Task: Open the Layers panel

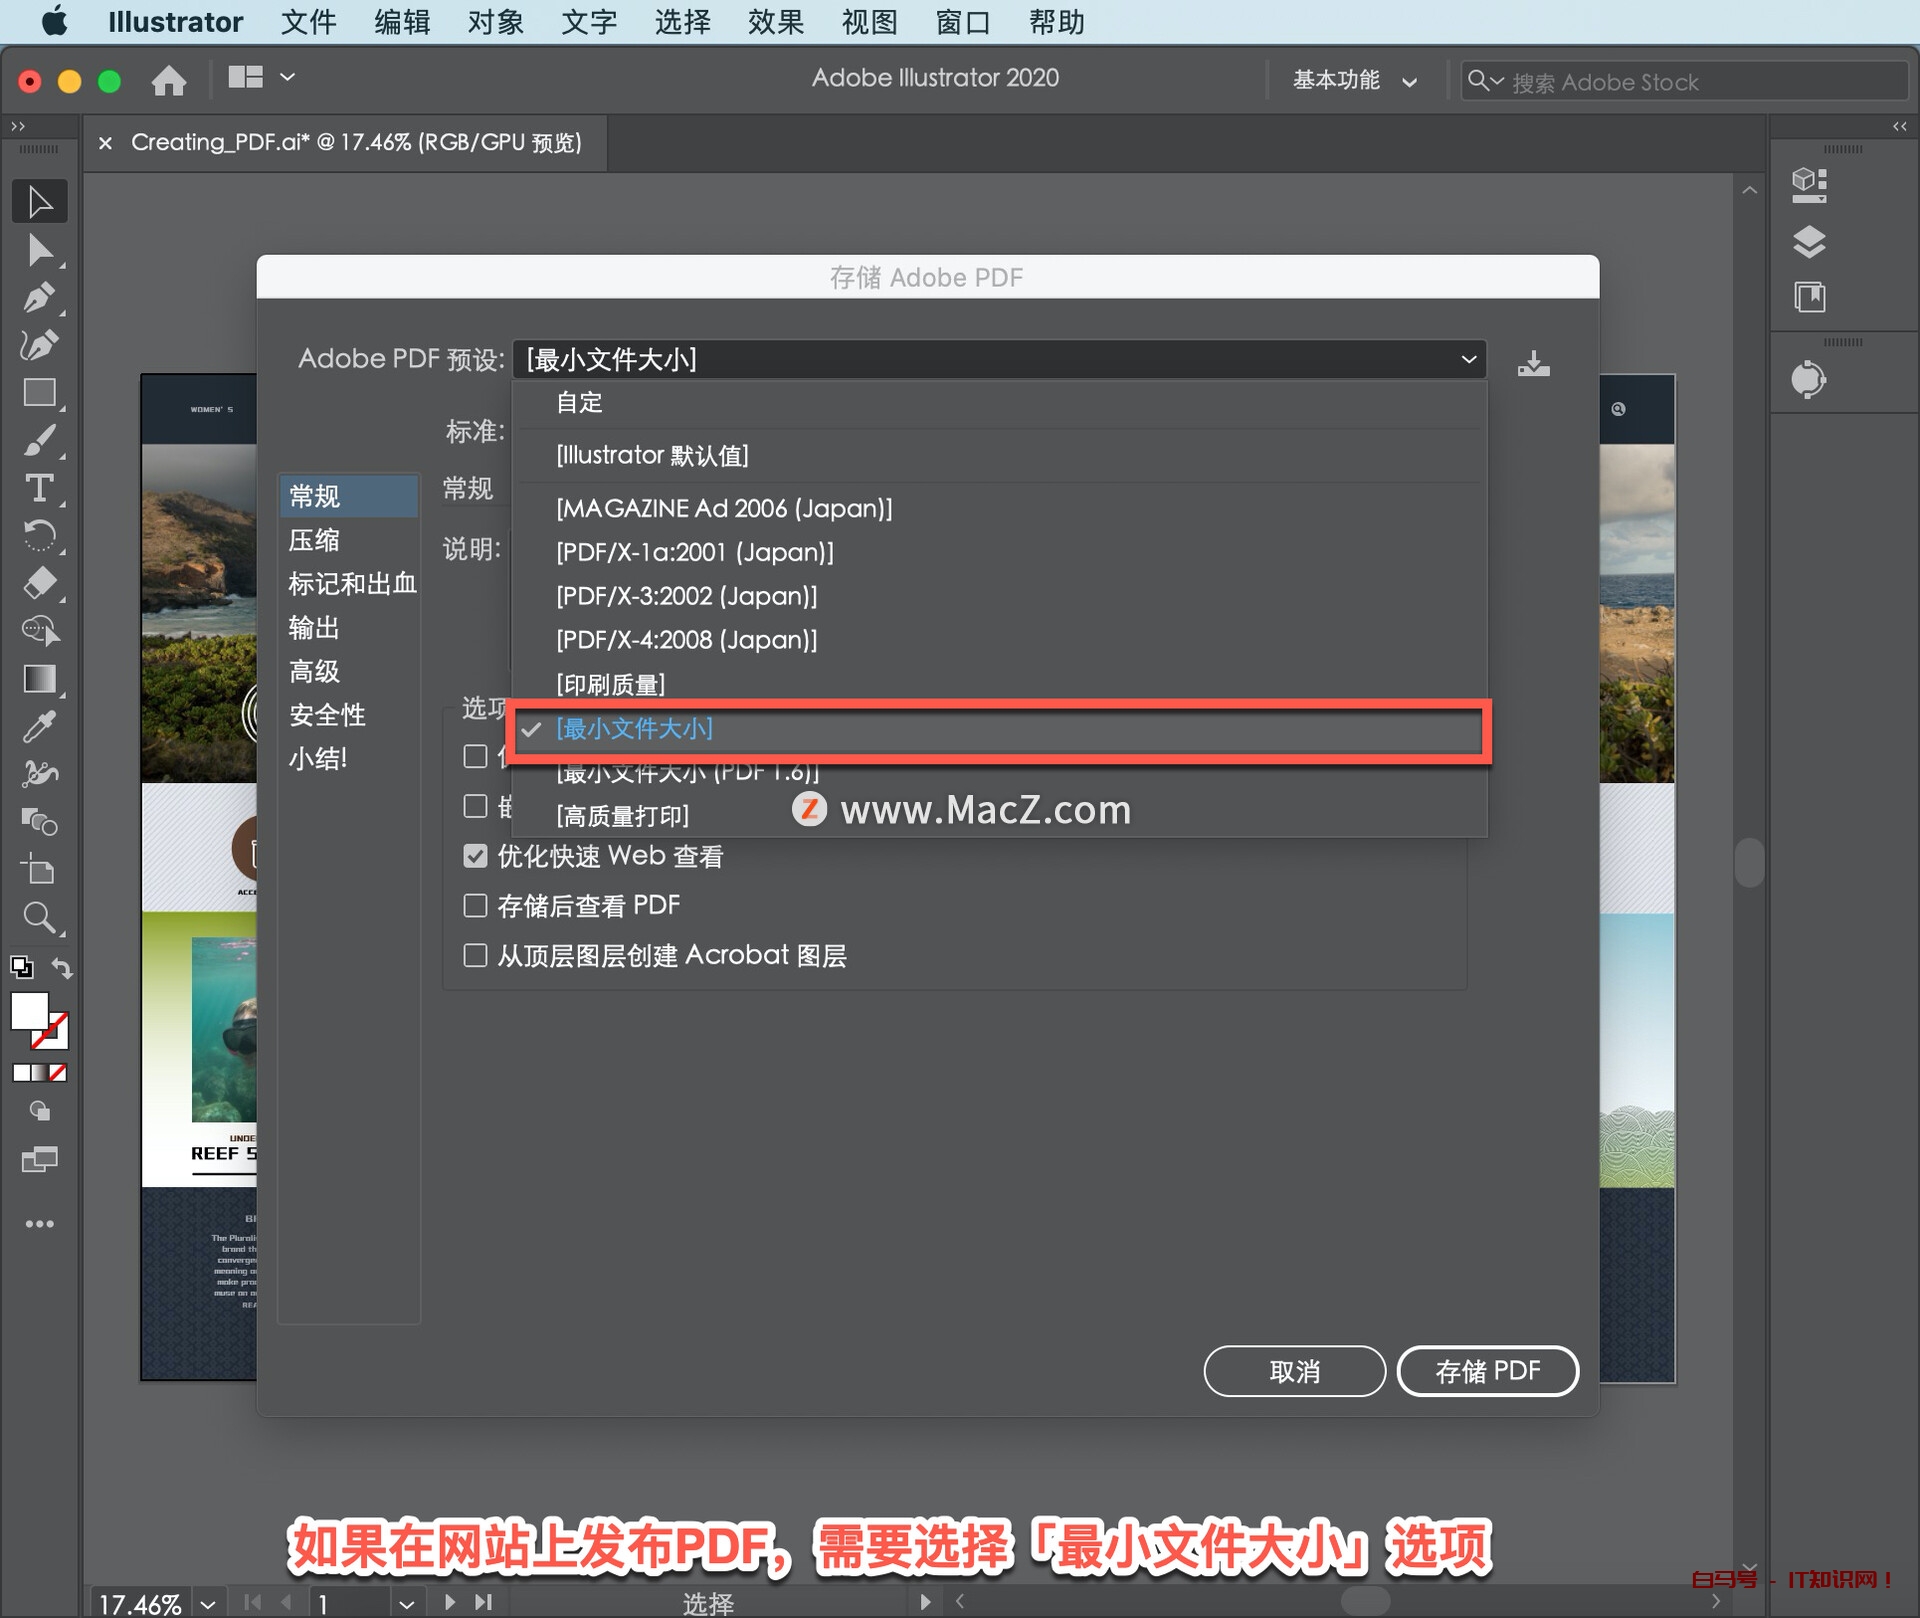Action: click(x=1810, y=242)
